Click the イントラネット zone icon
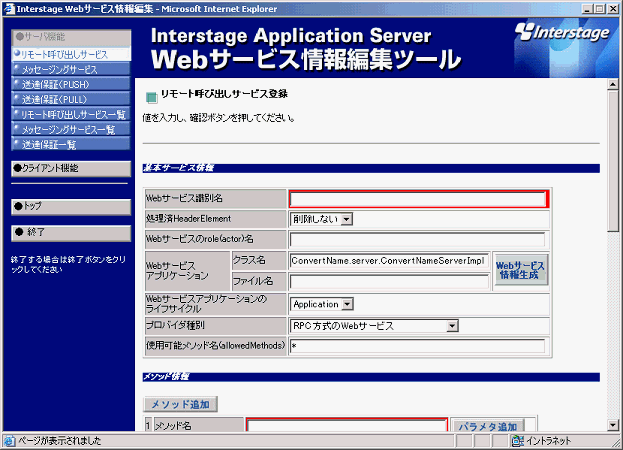The width and height of the screenshot is (623, 450). pos(518,440)
